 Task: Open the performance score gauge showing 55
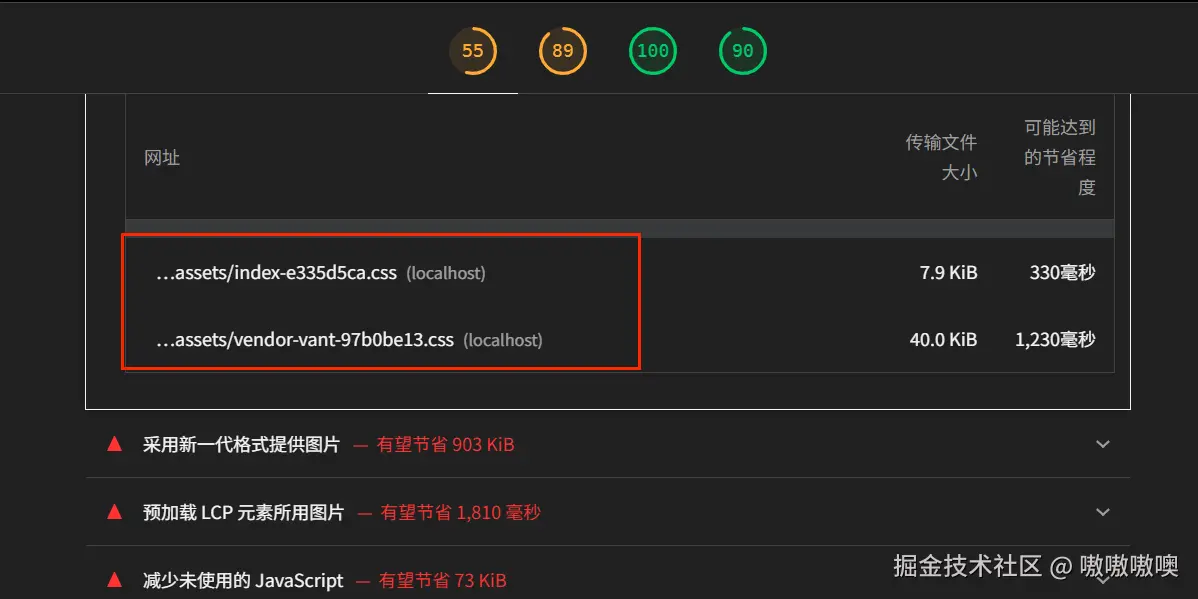coord(473,51)
